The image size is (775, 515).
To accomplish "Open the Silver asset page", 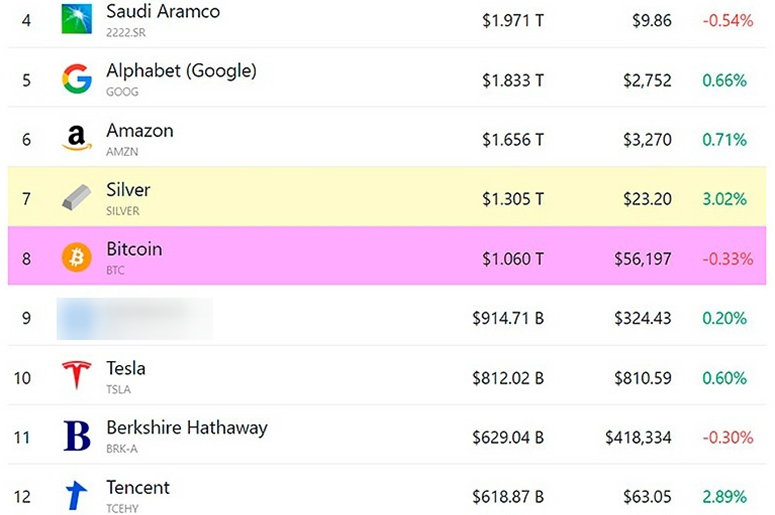I will [x=128, y=190].
